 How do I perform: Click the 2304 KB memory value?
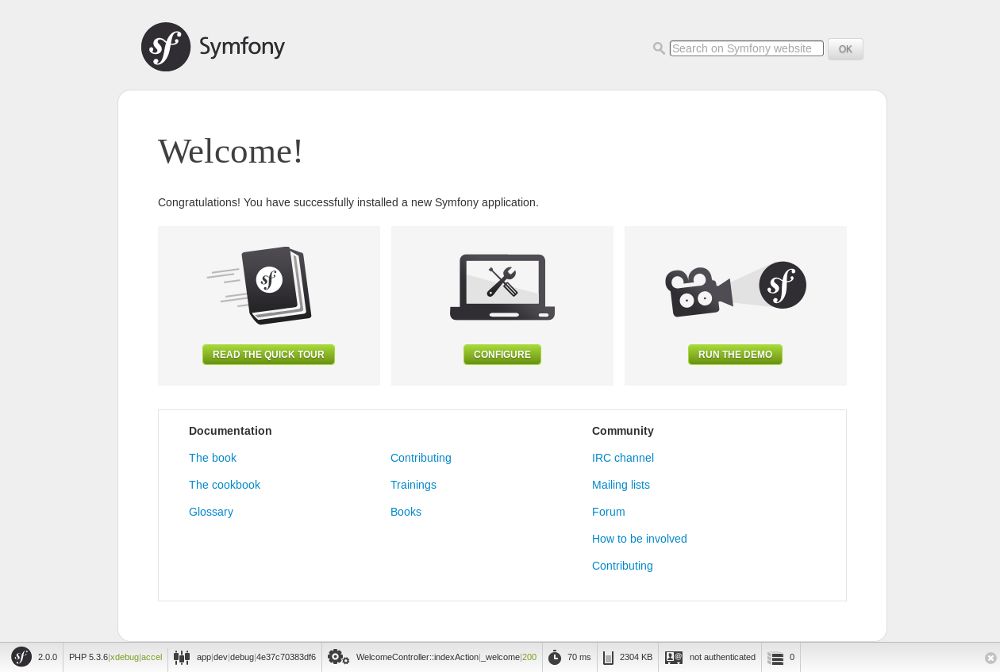pyautogui.click(x=636, y=657)
